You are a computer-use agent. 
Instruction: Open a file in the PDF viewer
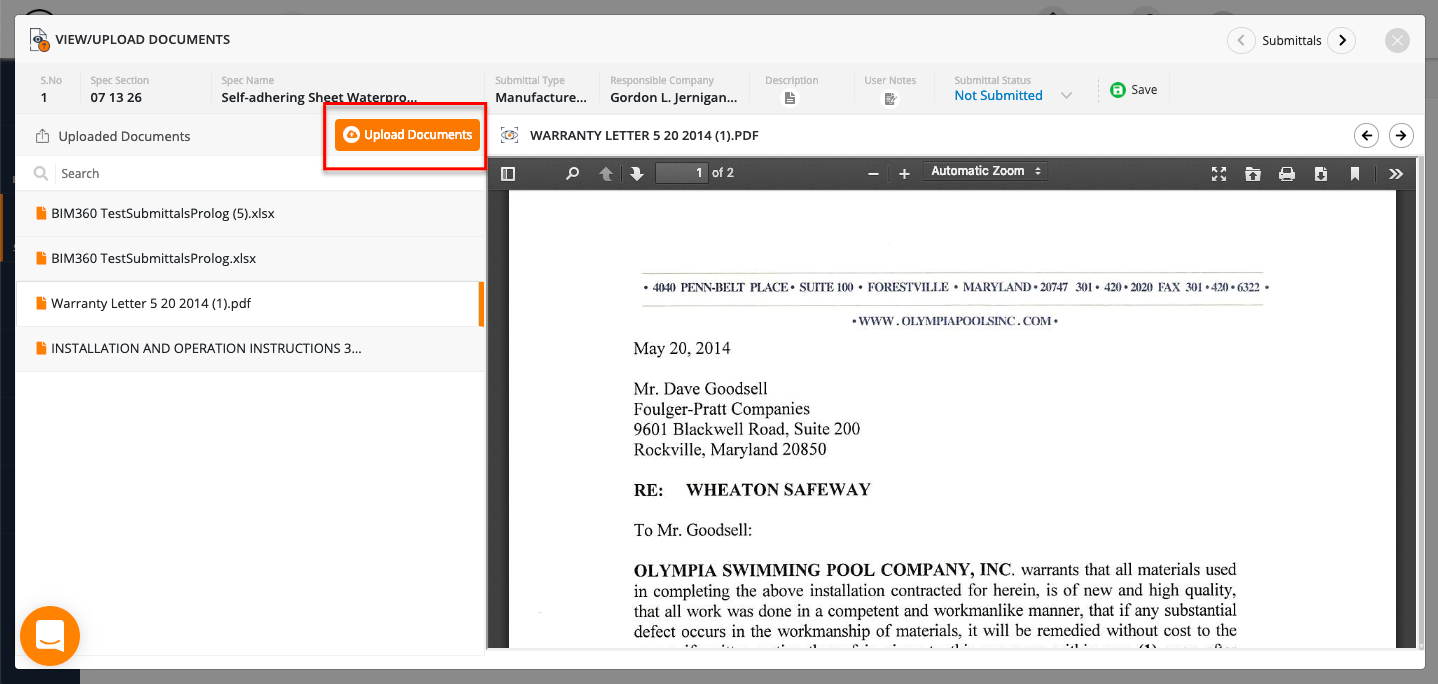click(x=1253, y=174)
